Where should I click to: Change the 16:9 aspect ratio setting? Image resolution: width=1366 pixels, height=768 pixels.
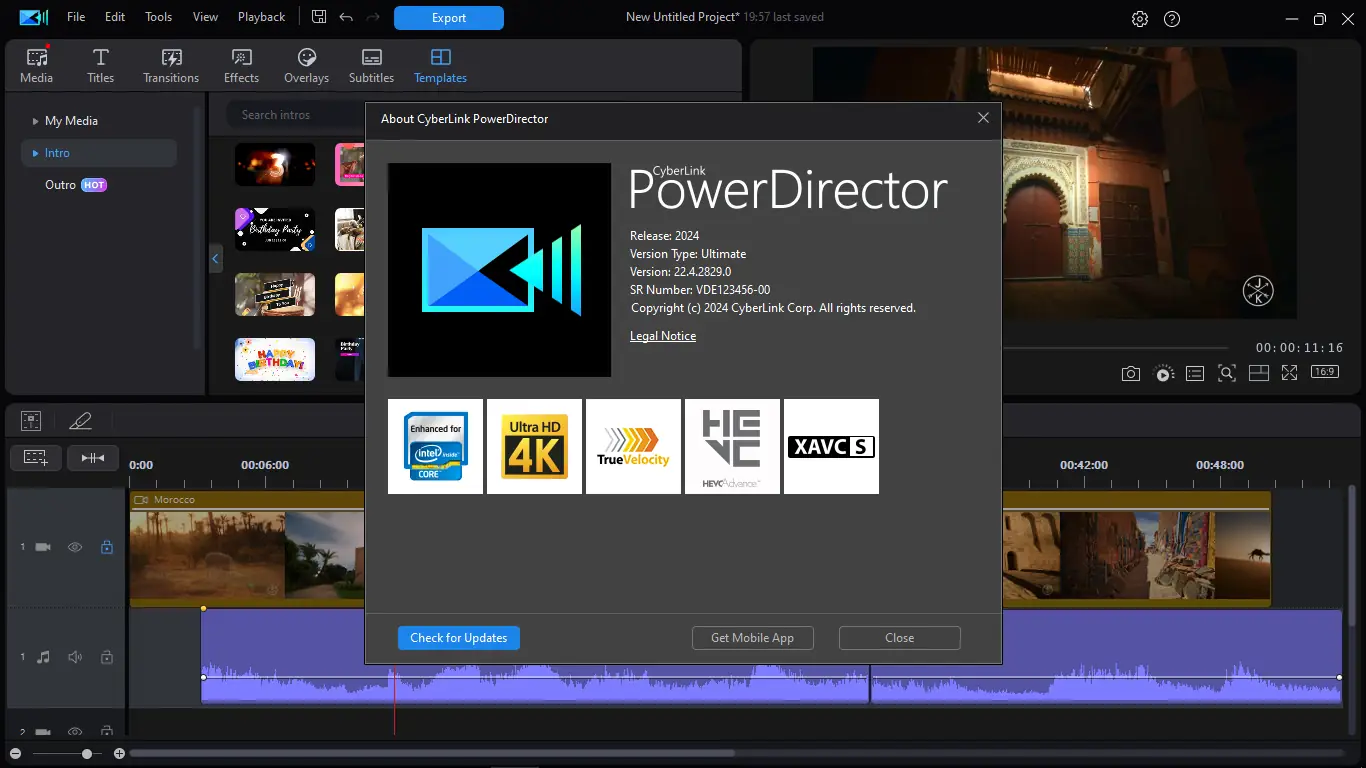(x=1325, y=372)
